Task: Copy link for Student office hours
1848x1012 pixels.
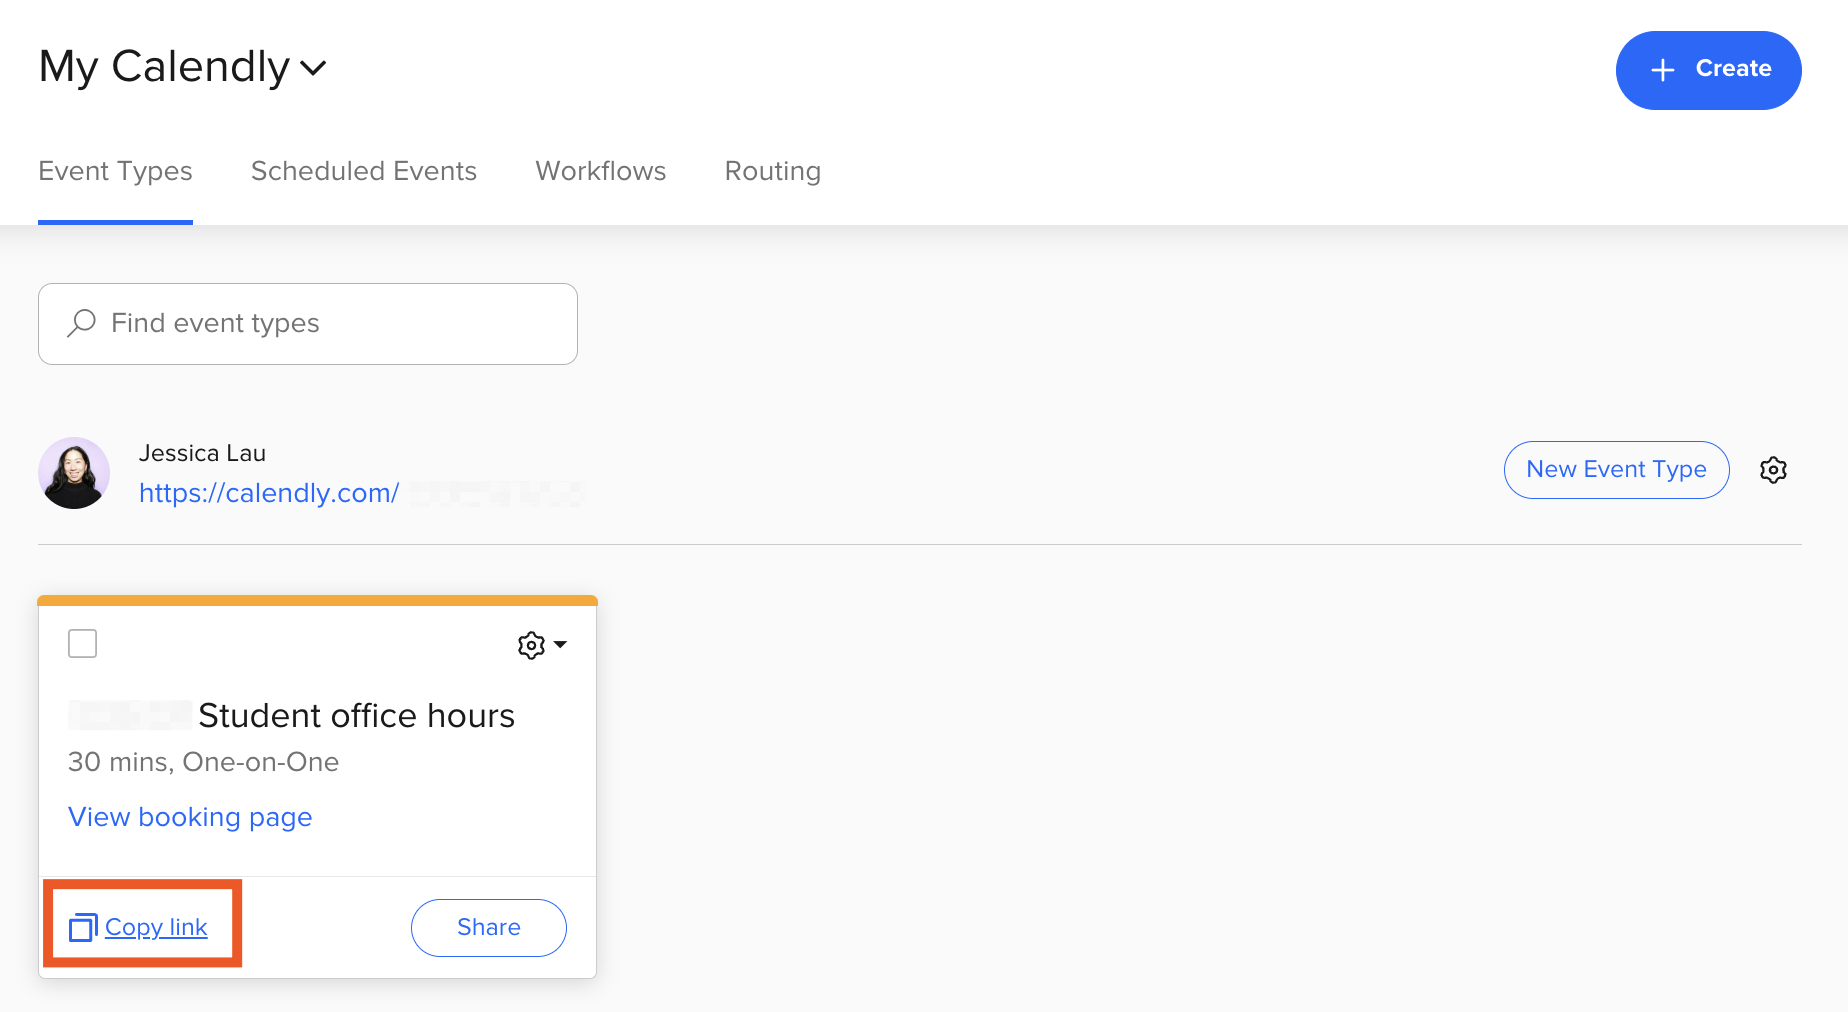Action: 156,928
